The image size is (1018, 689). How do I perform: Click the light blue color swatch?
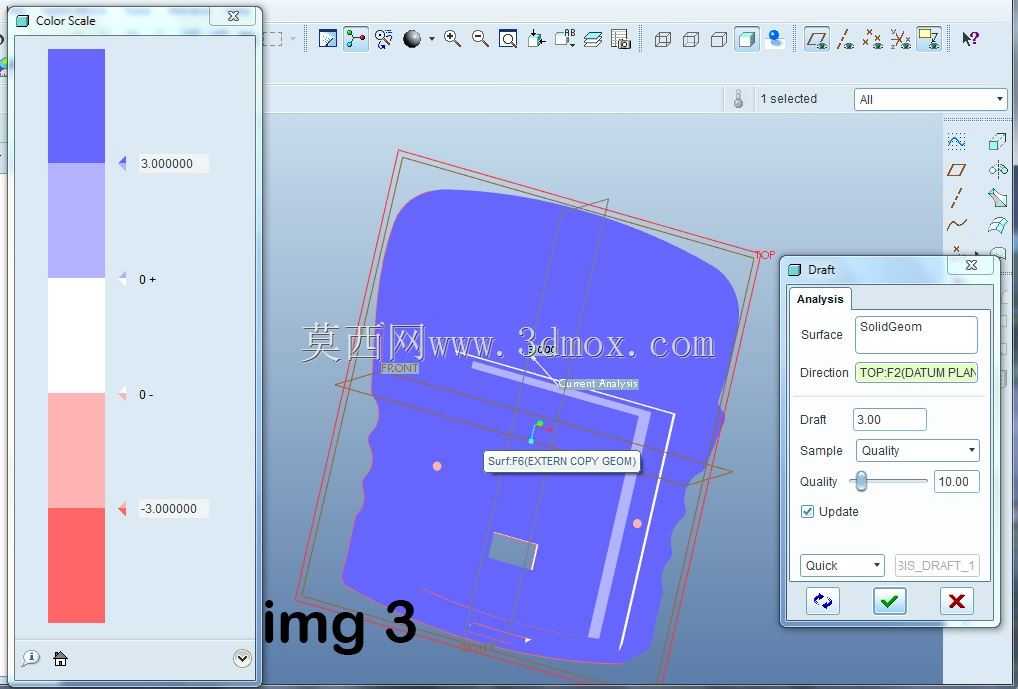tap(76, 220)
